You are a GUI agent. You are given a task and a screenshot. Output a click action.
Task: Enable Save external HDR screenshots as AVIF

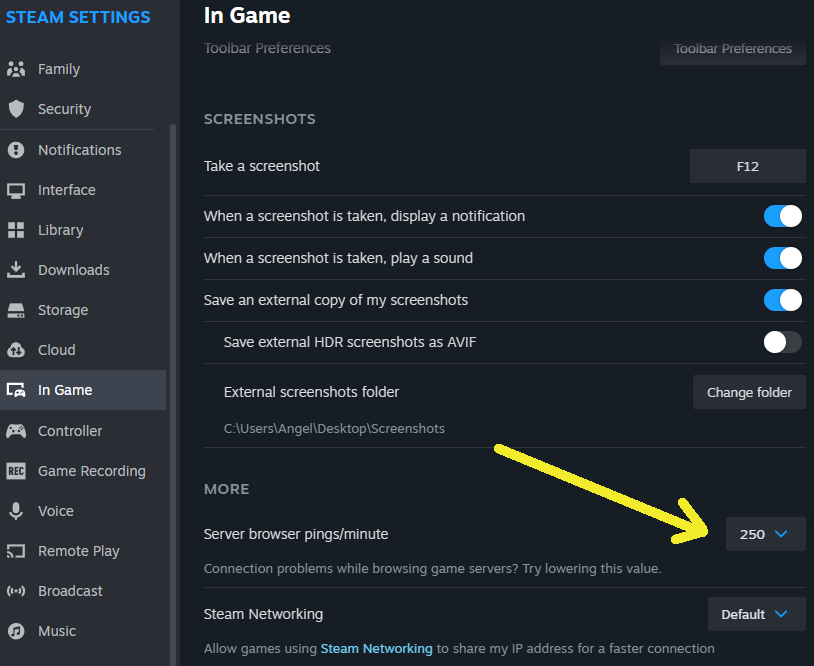[x=782, y=342]
